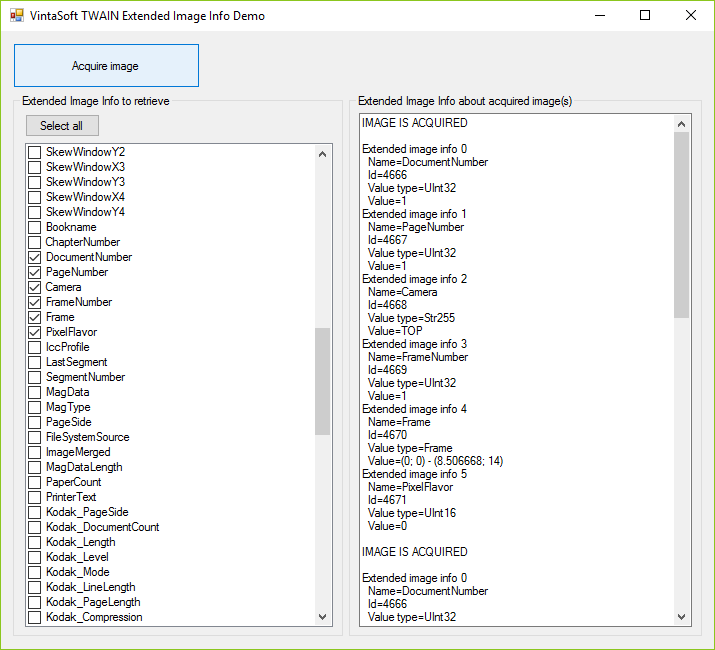Screen dimensions: 715x650
Task: Maximize the application window
Action: tap(645, 16)
